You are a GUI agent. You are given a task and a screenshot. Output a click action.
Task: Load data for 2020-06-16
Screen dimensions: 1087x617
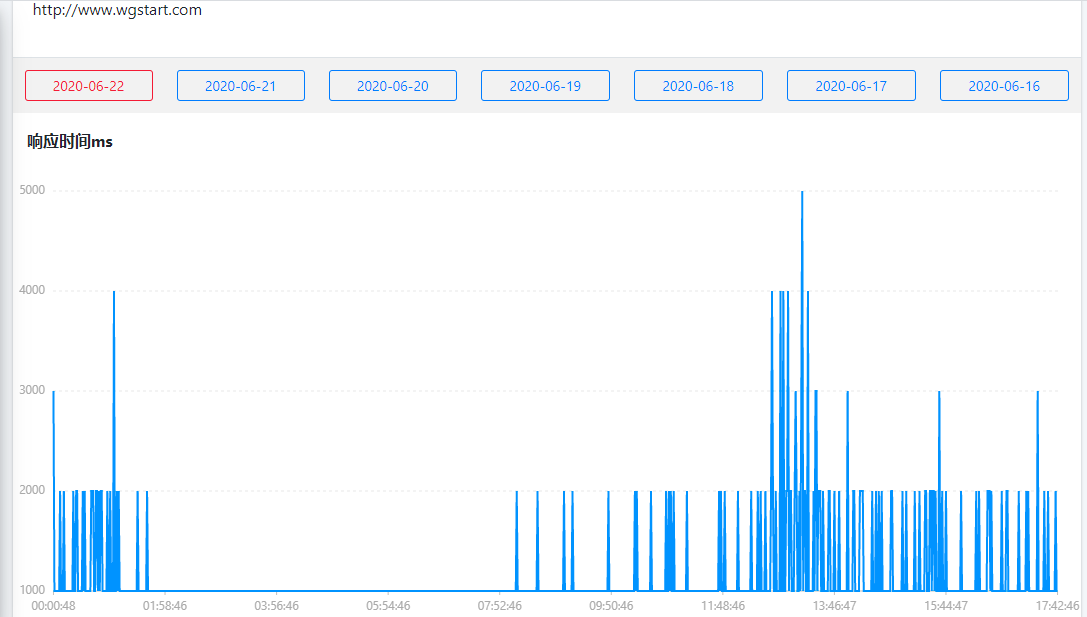pos(1005,85)
